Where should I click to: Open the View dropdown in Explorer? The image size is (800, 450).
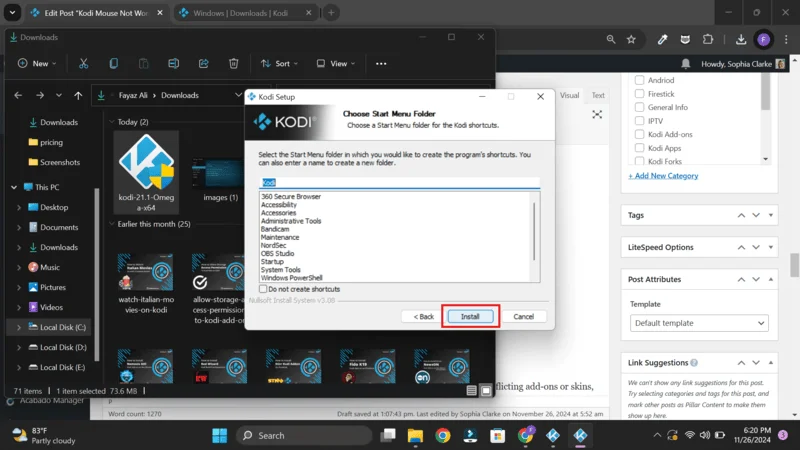335,64
